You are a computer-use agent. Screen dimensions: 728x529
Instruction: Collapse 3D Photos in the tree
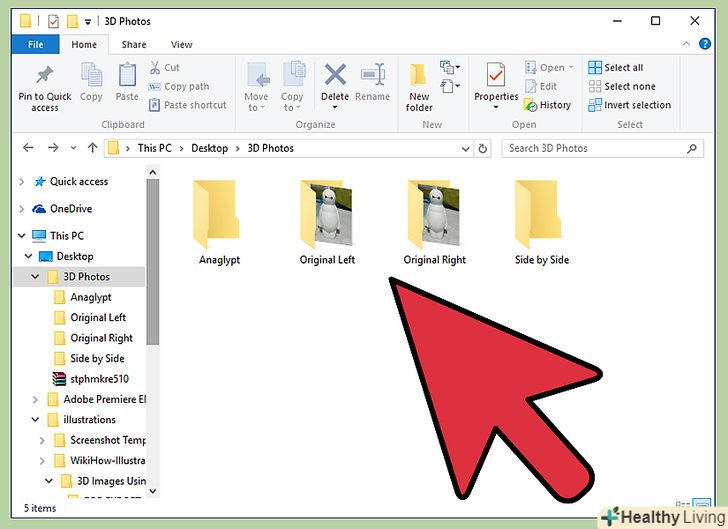coord(35,277)
